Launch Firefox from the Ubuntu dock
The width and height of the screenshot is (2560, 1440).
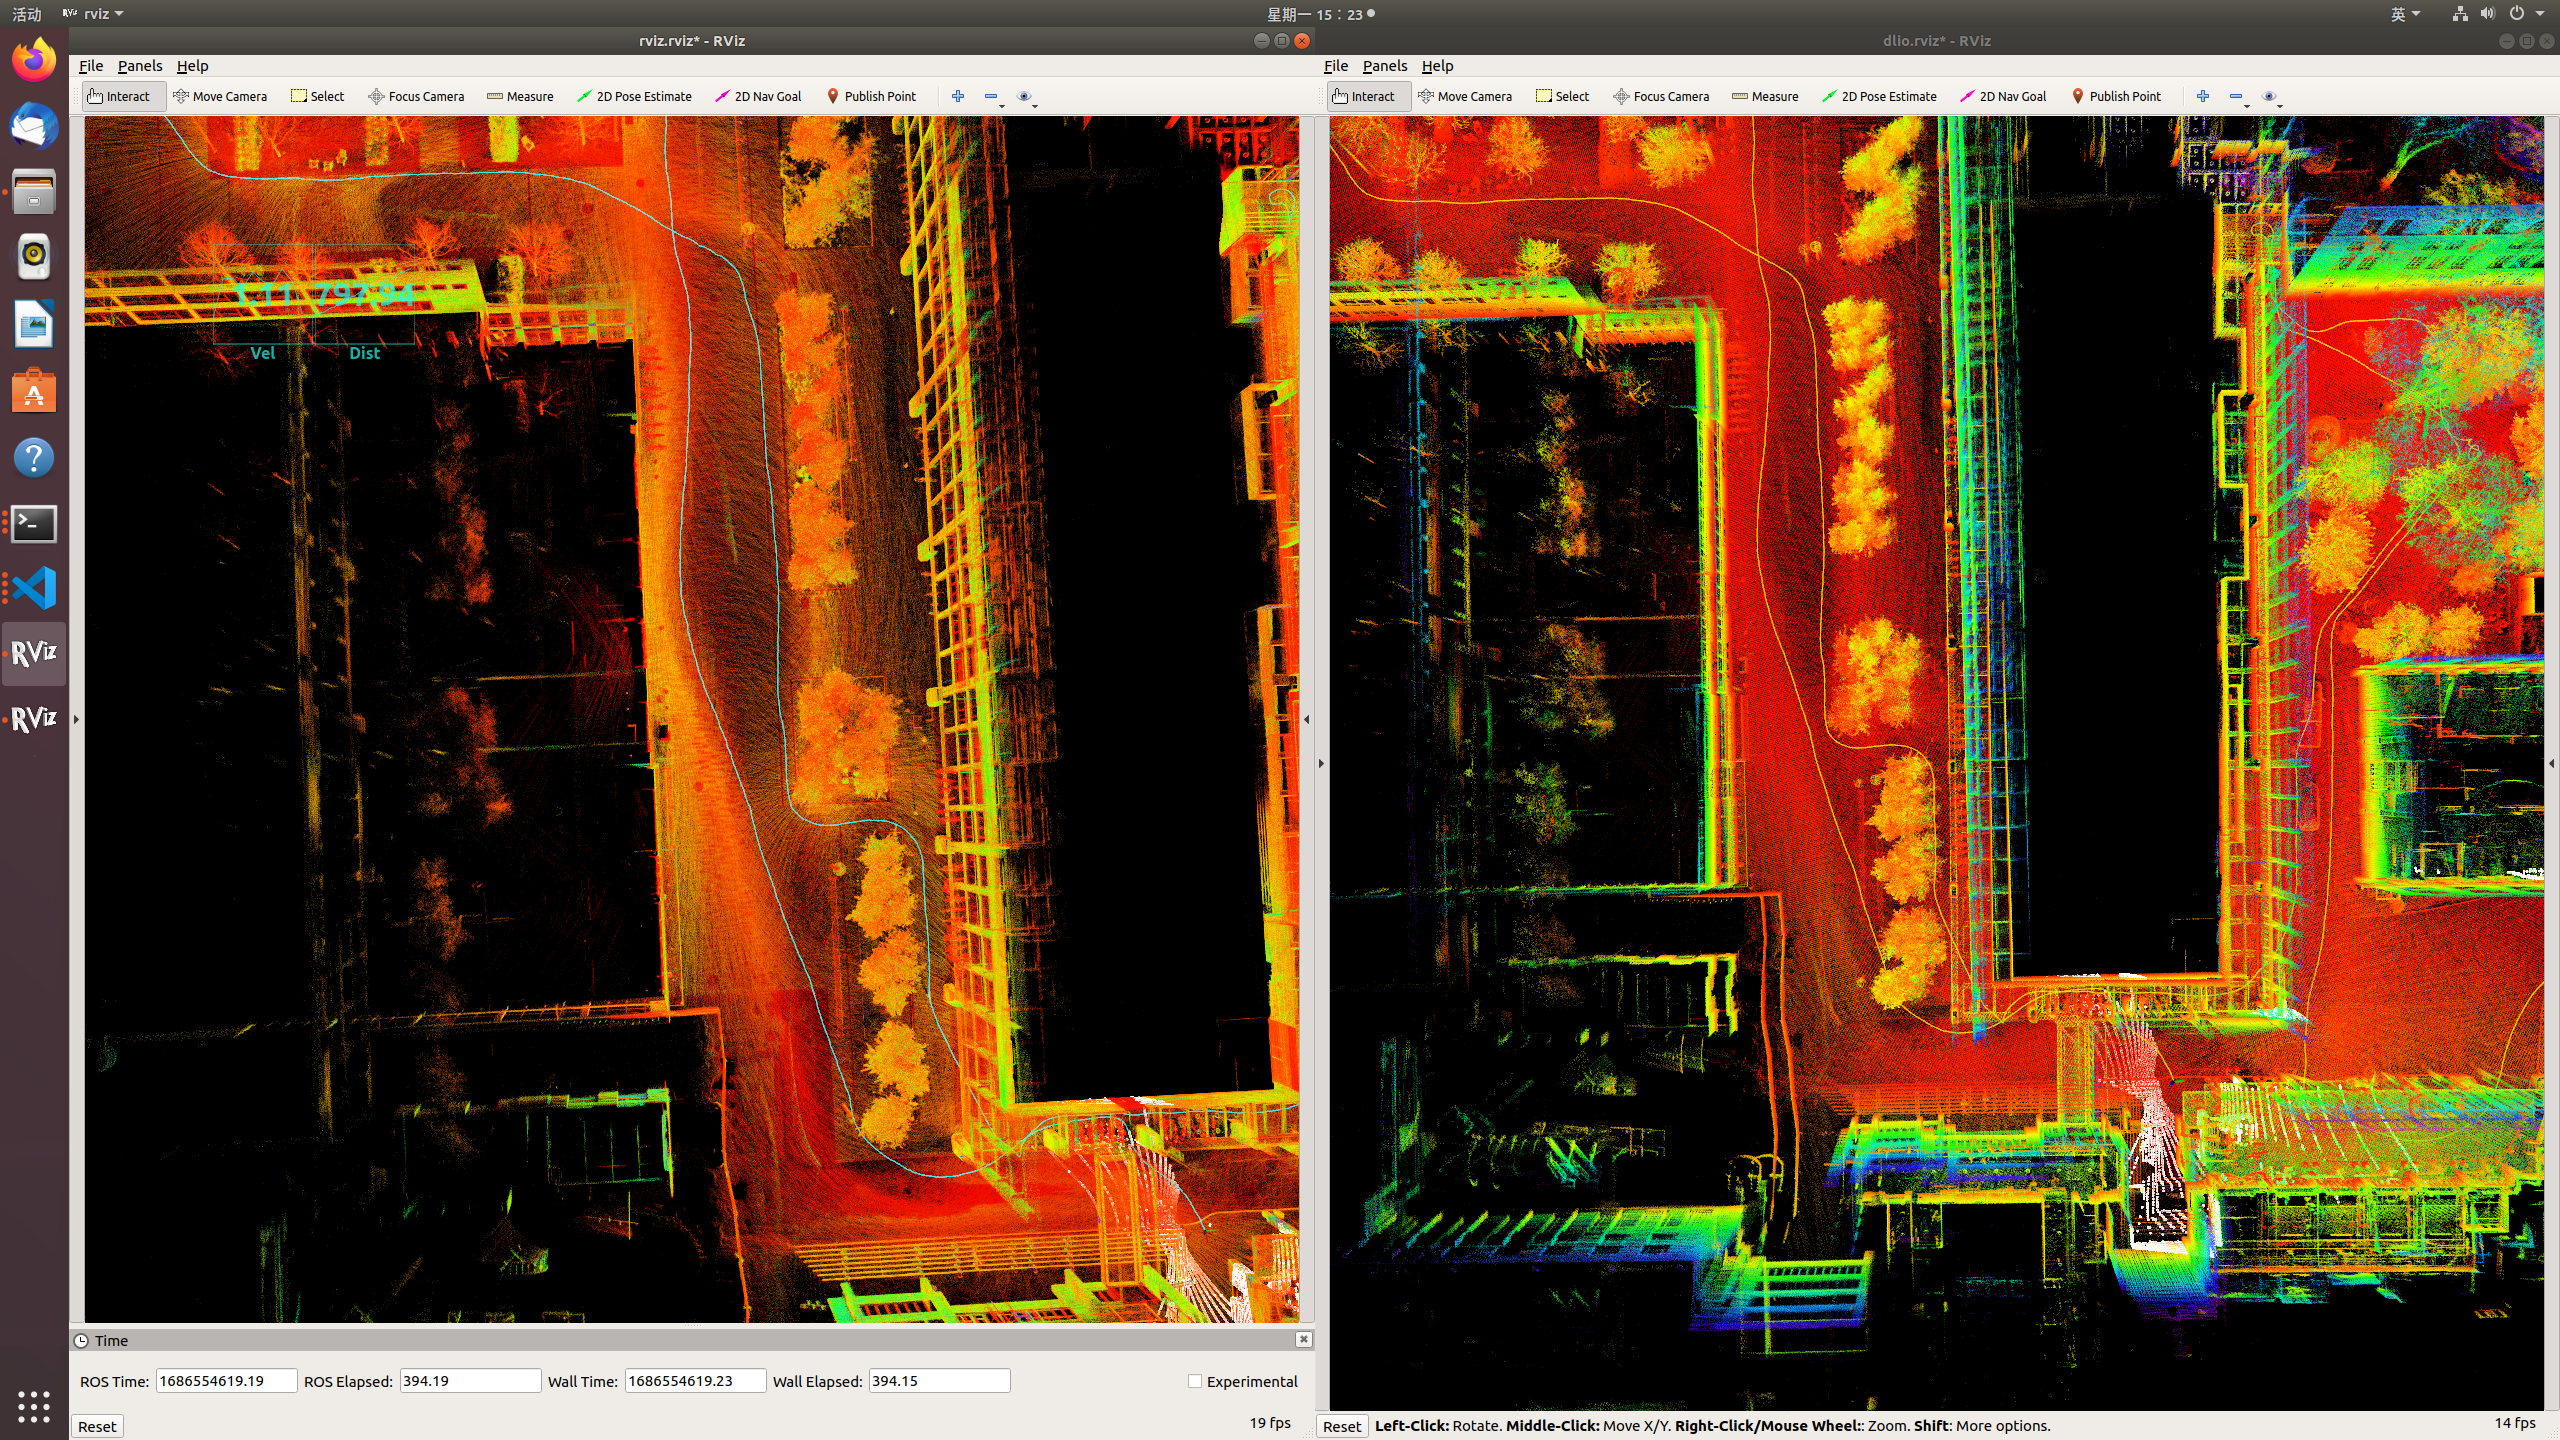(x=34, y=60)
